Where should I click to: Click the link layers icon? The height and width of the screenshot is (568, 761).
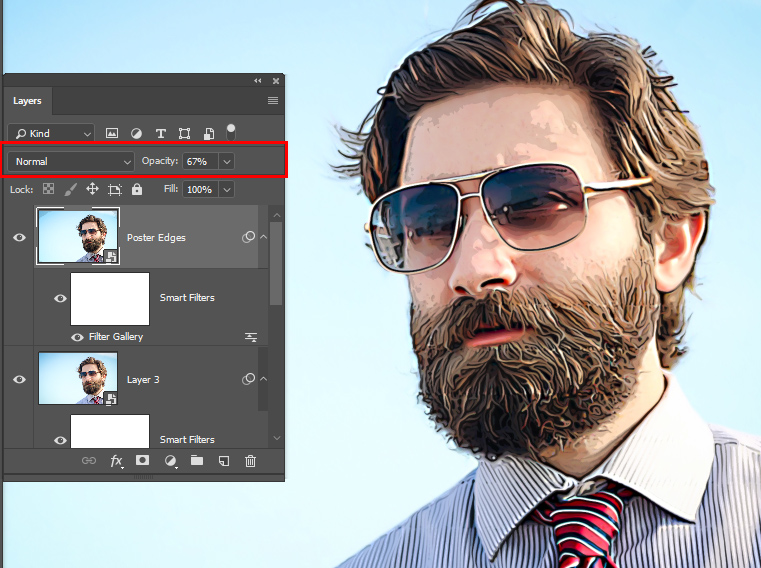tap(89, 461)
